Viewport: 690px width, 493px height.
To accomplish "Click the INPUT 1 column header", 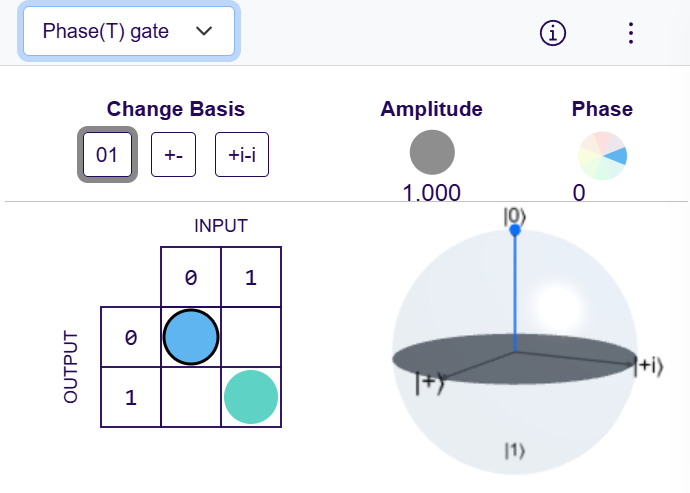I will (250, 278).
